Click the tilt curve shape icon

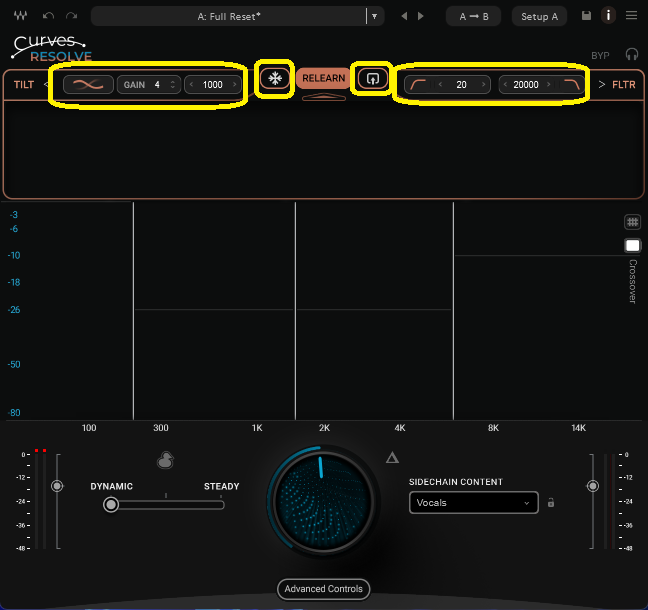pos(88,85)
